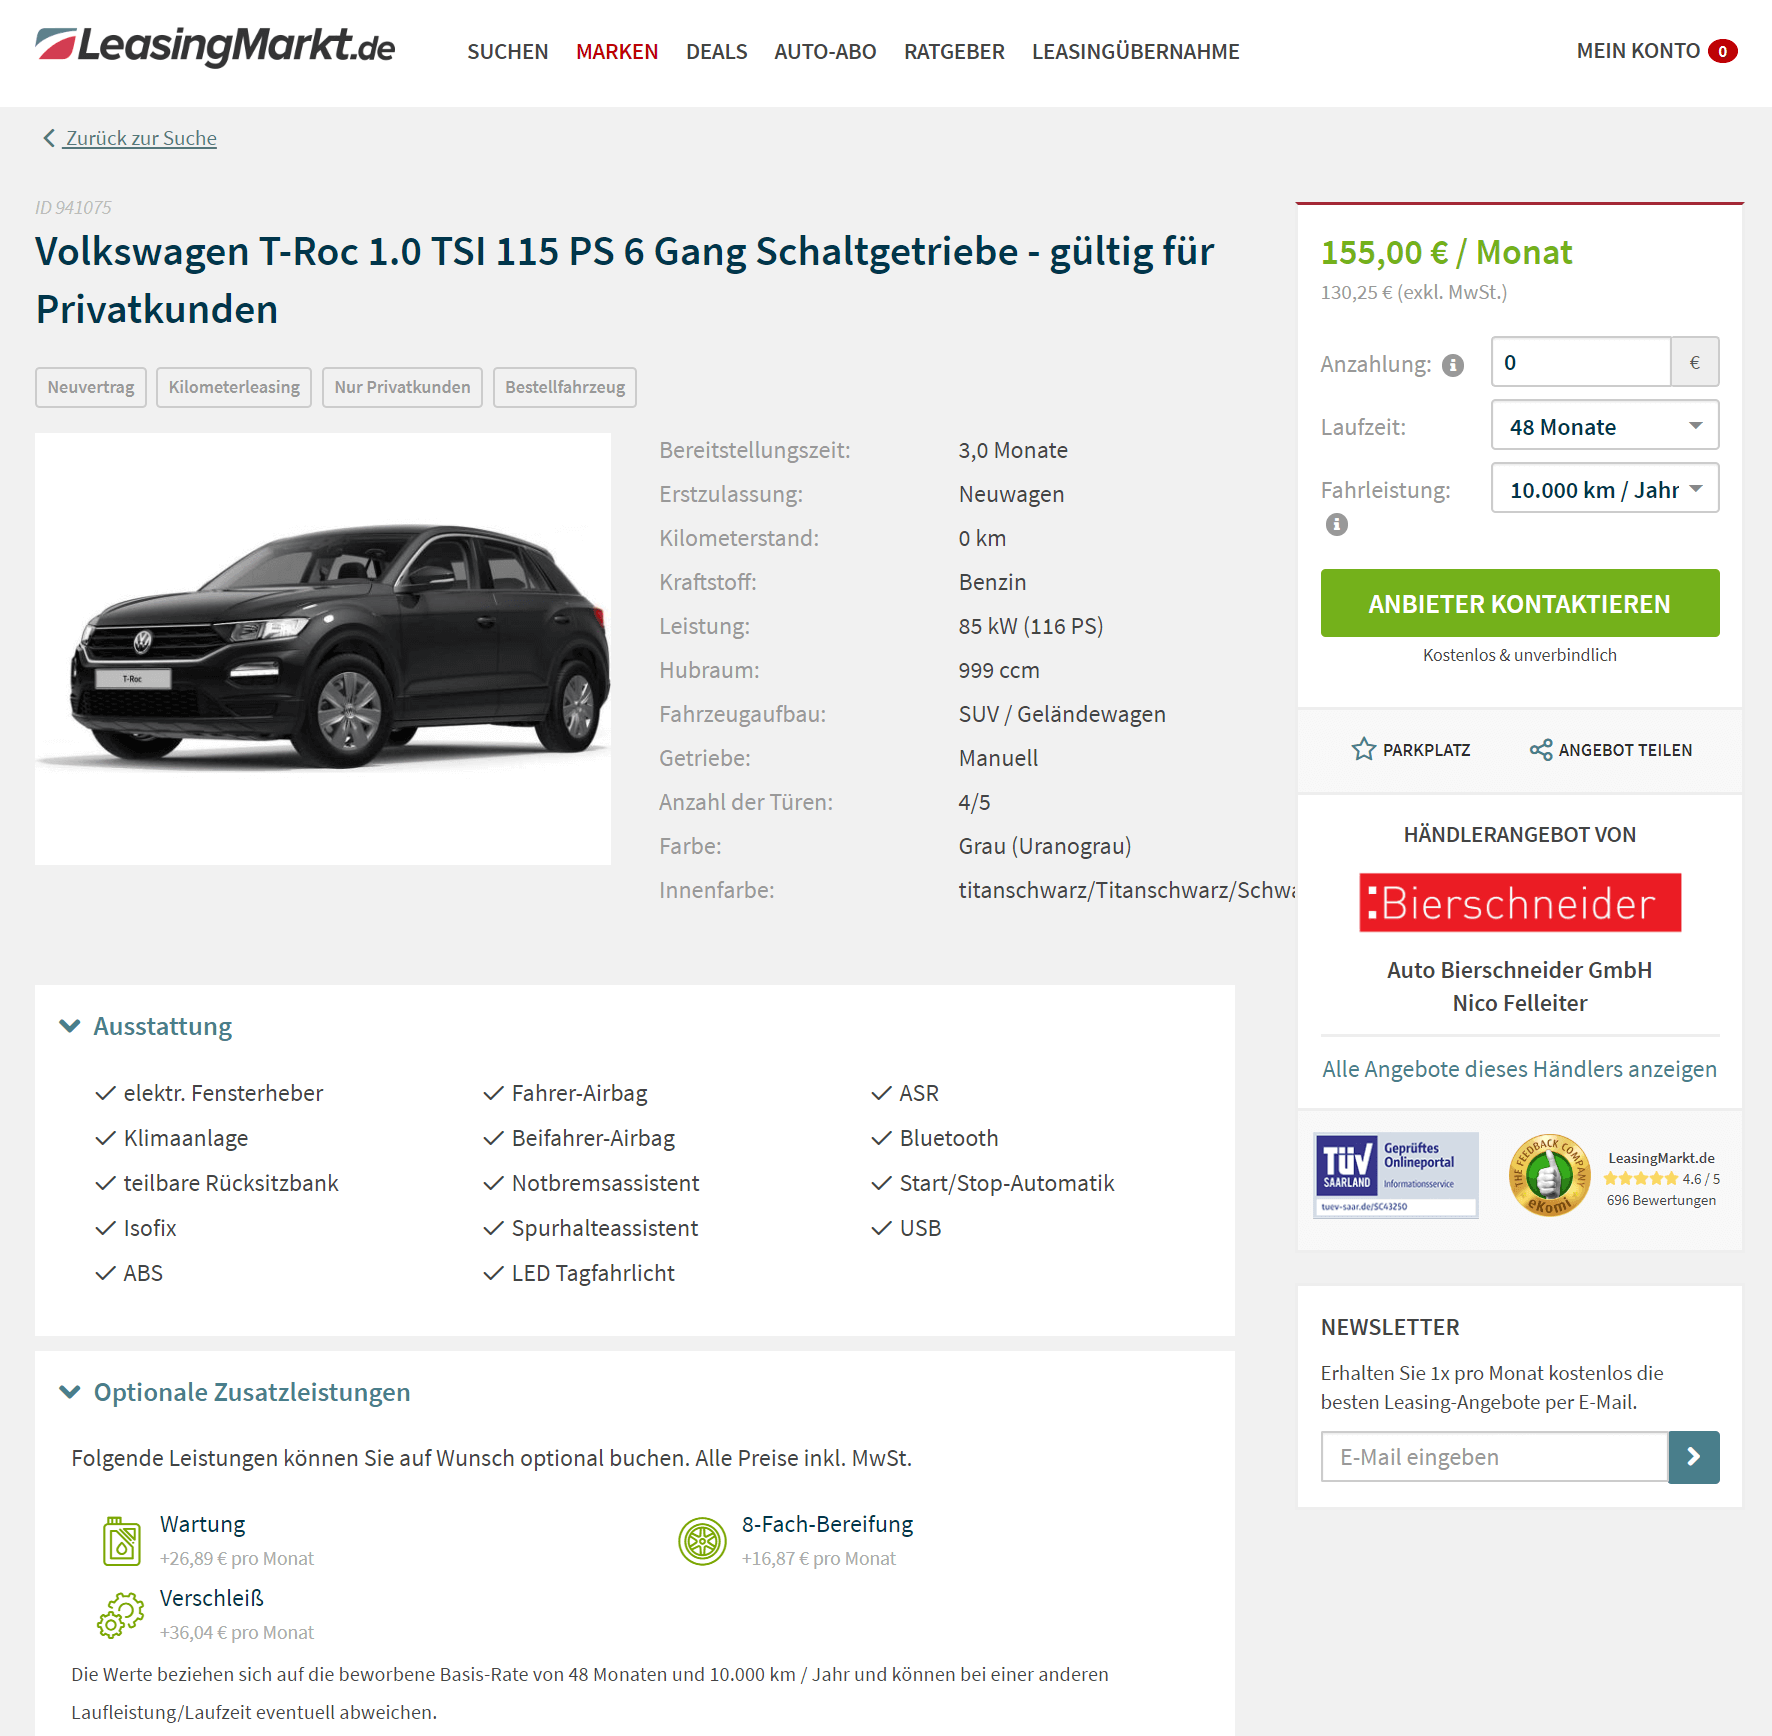The height and width of the screenshot is (1736, 1772).
Task: Click the TÜV Saarland certification badge
Action: [x=1396, y=1175]
